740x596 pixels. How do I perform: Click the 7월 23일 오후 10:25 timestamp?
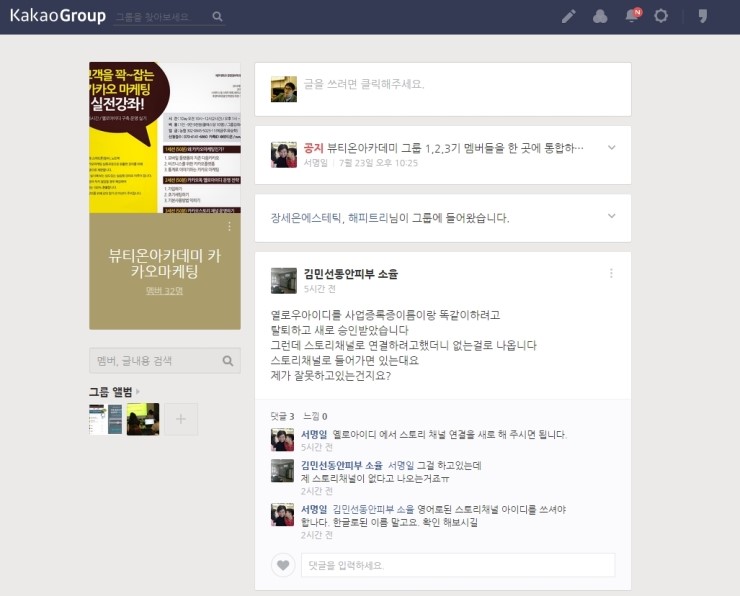[x=378, y=163]
